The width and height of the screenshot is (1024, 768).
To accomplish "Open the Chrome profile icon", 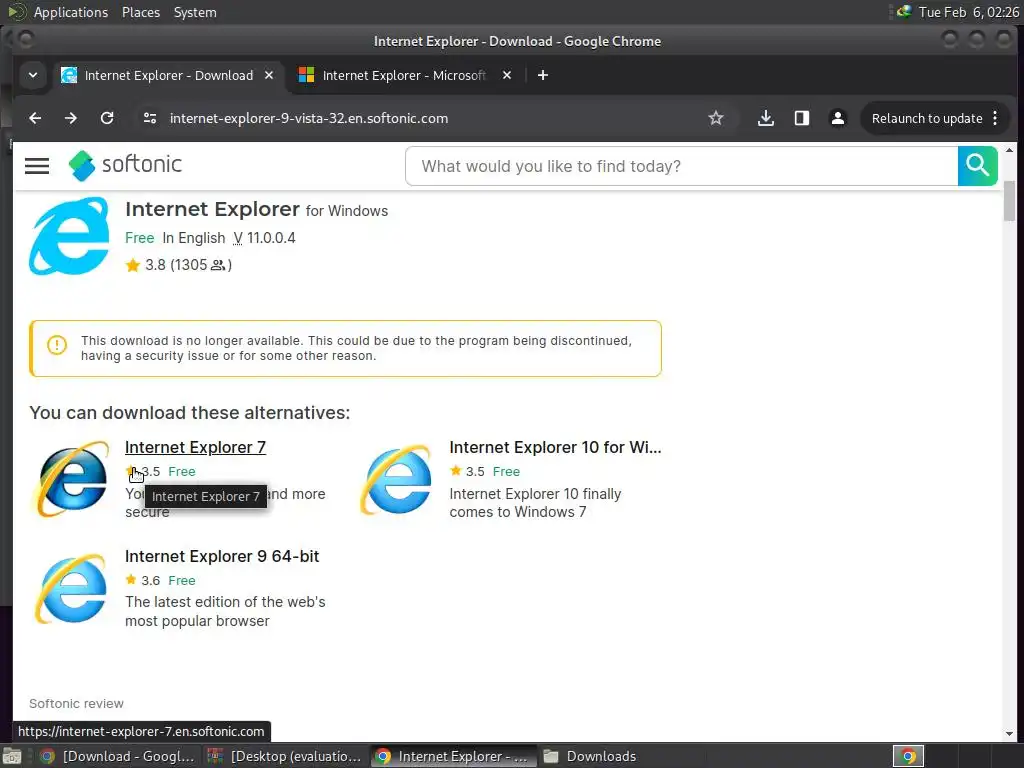I will click(837, 118).
